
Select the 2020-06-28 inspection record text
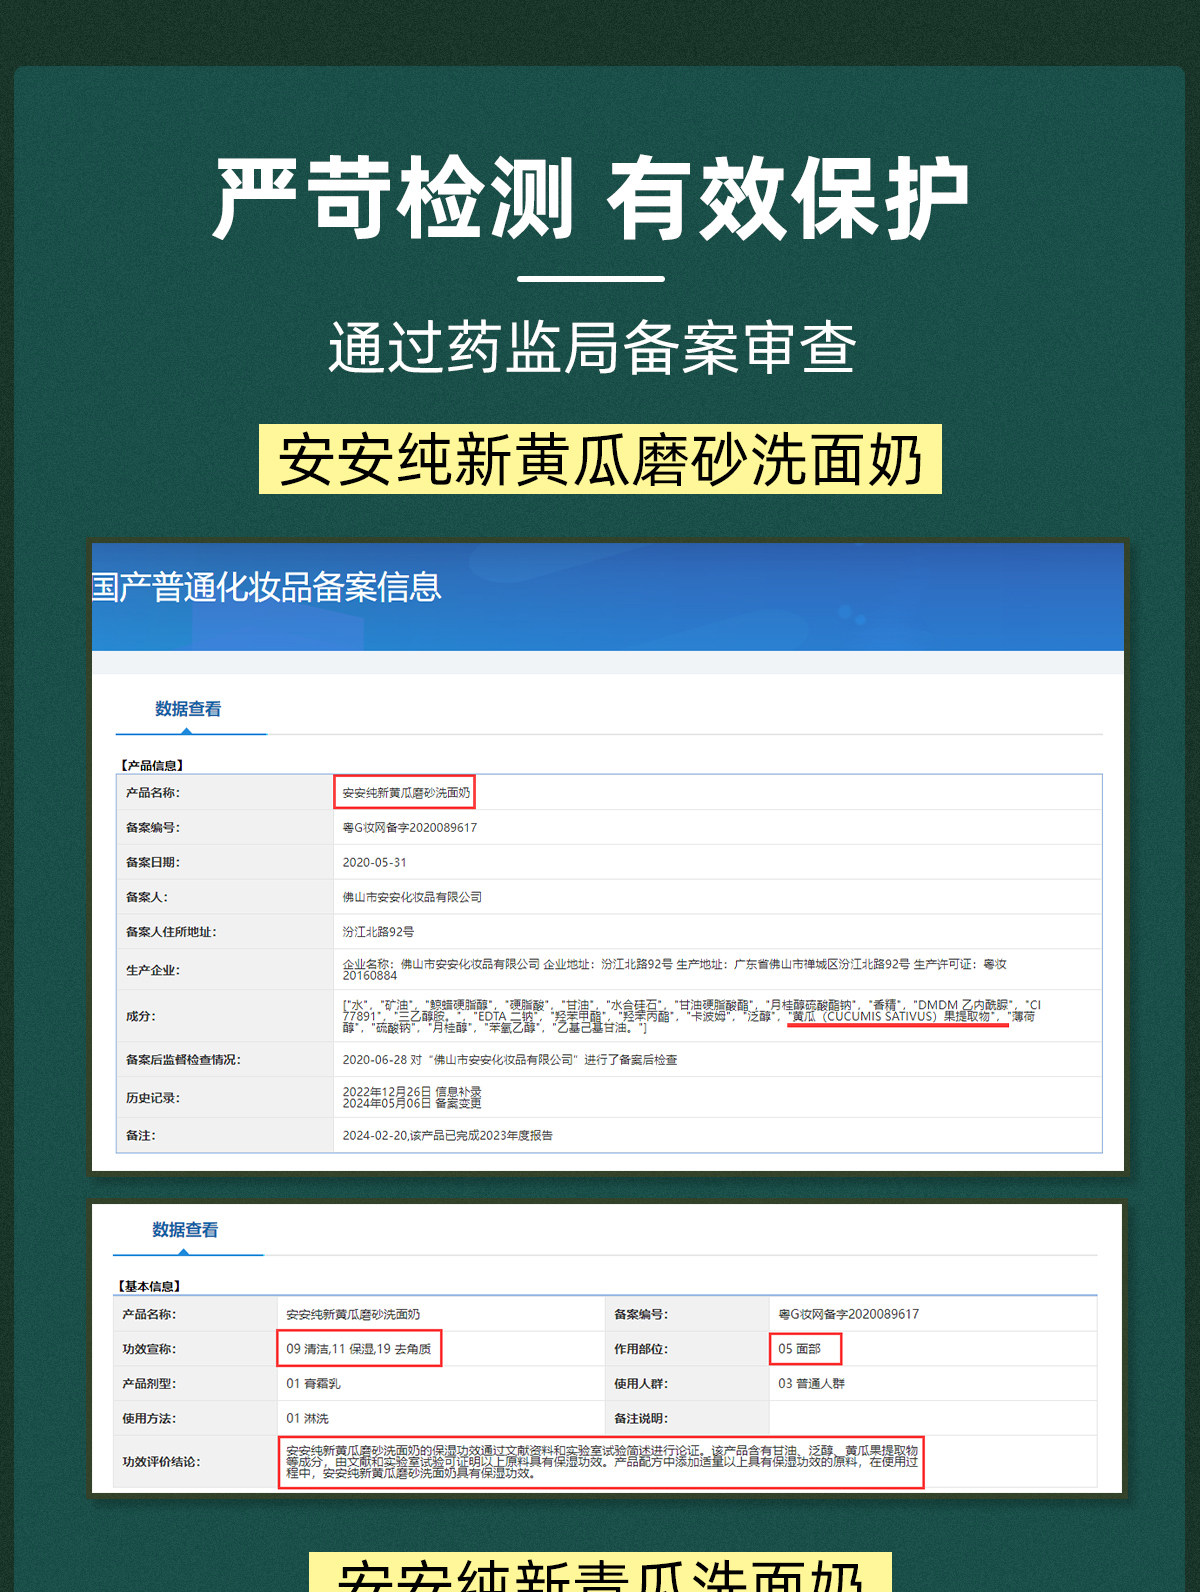(510, 1060)
